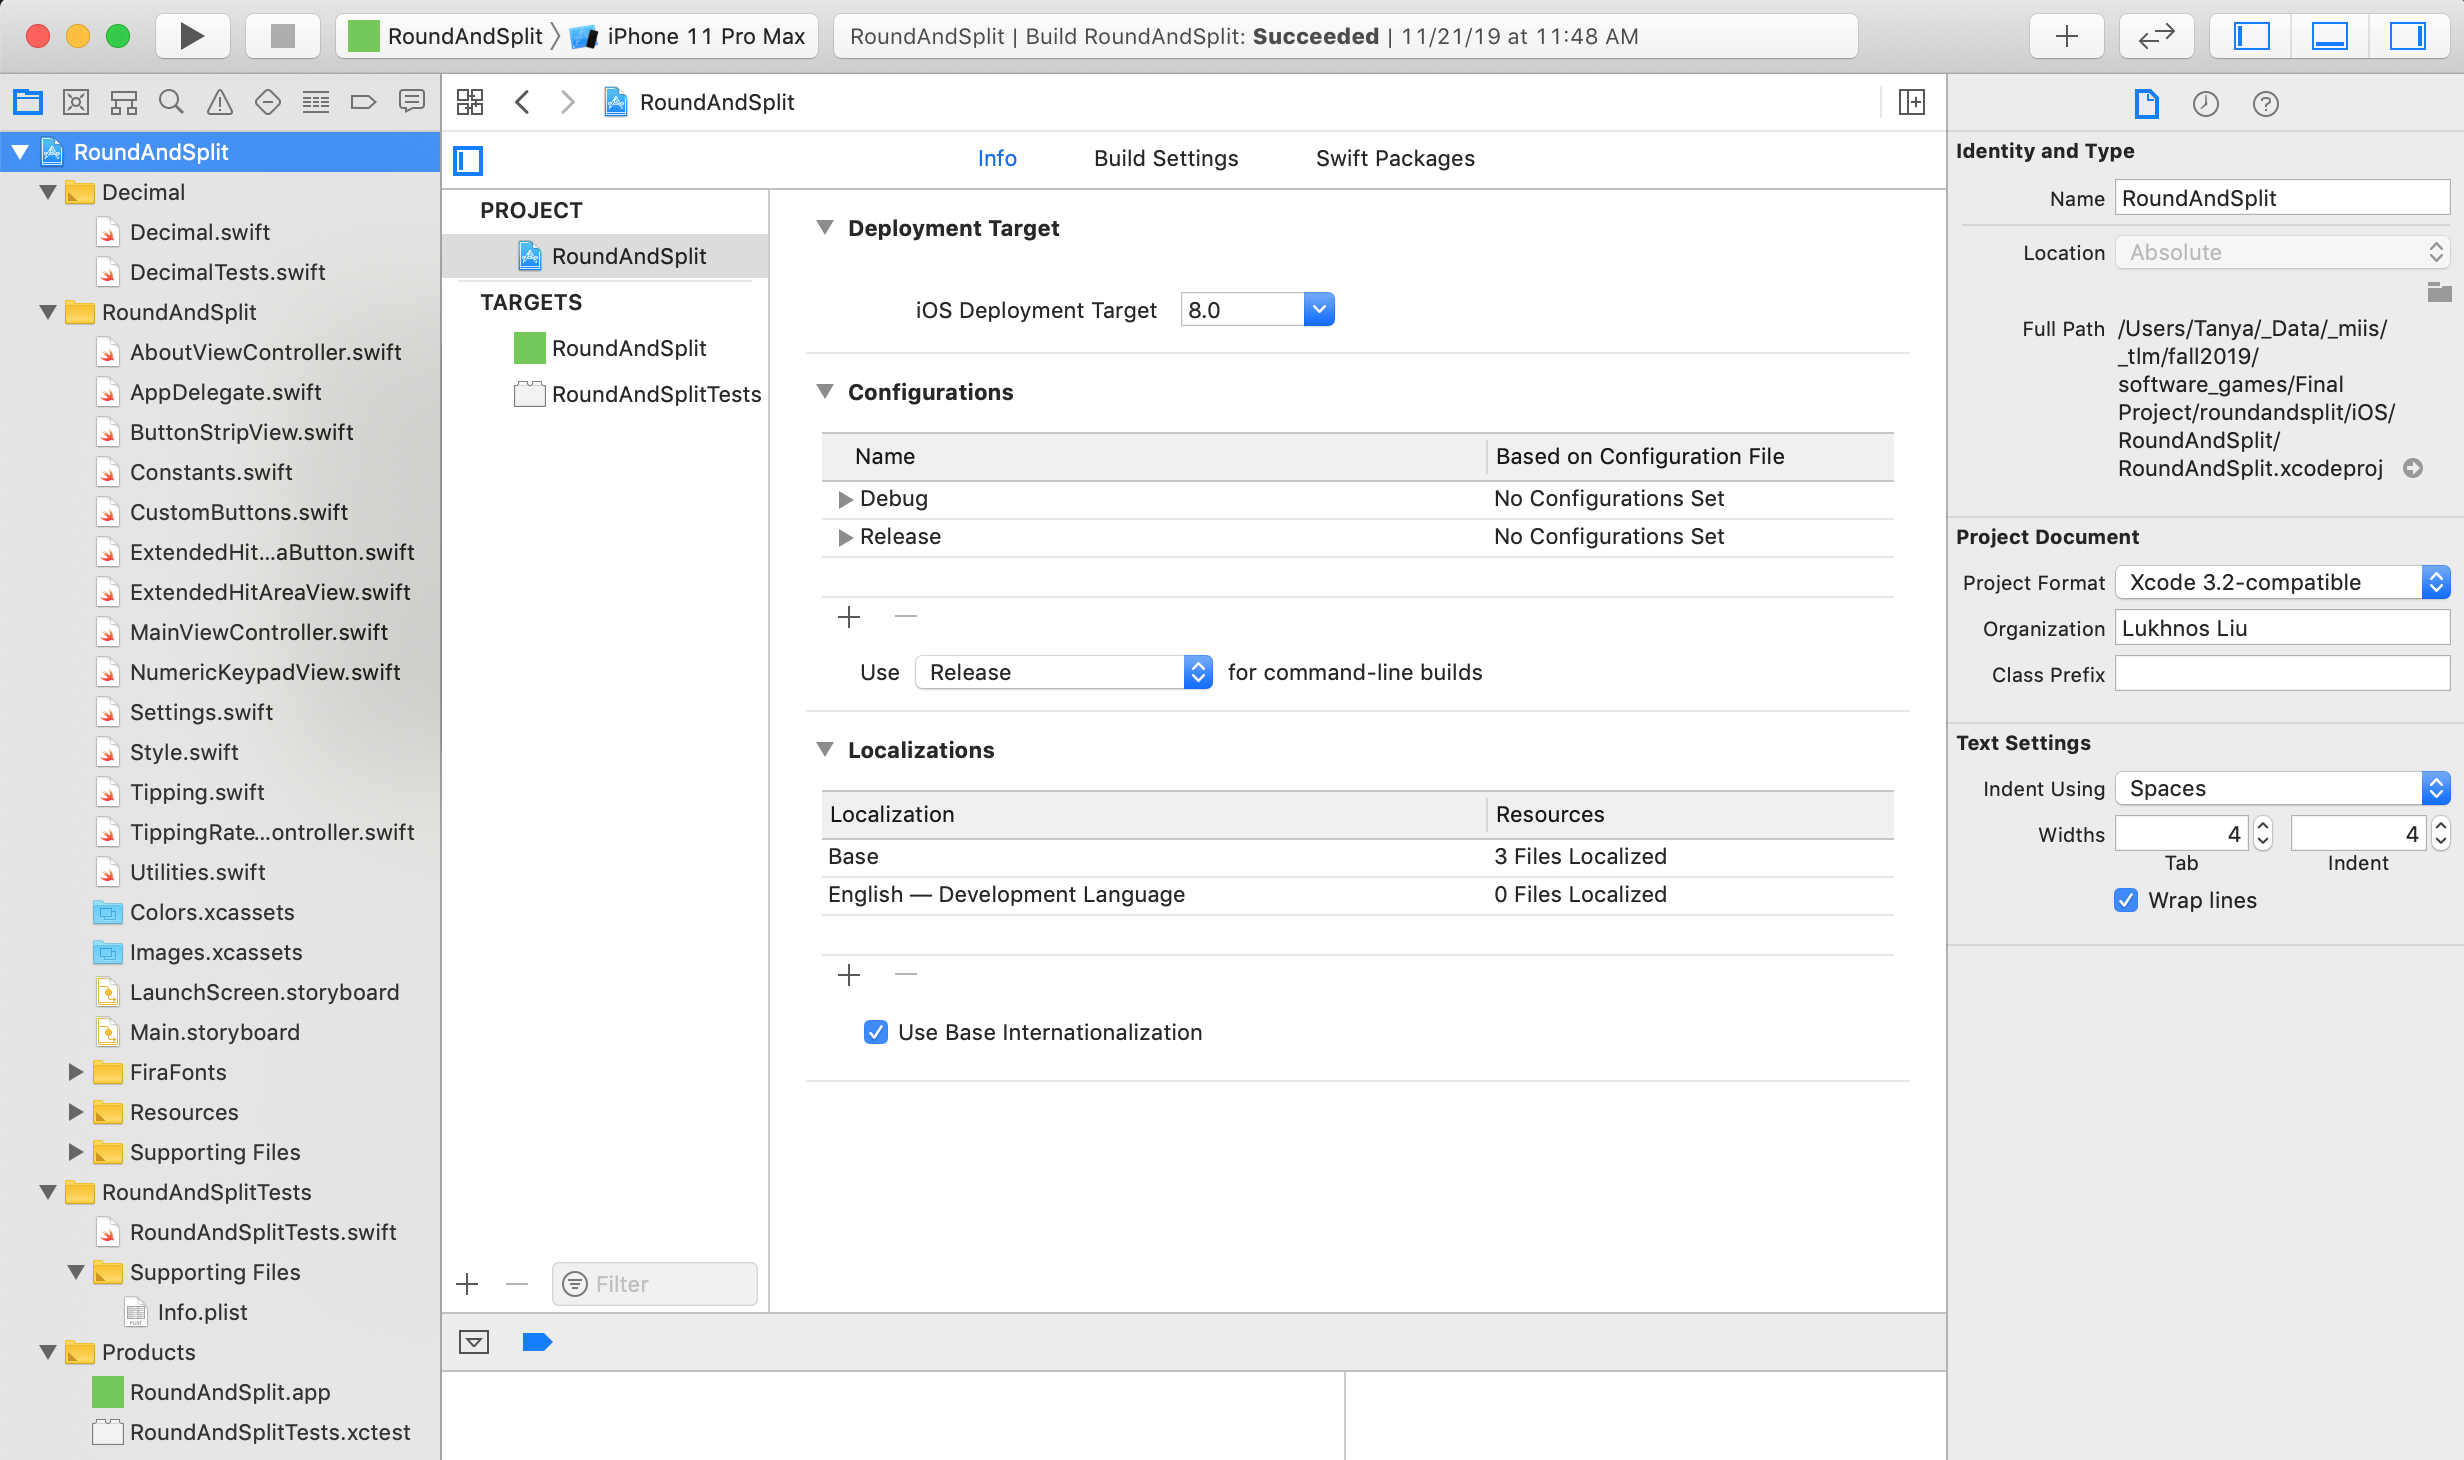Image resolution: width=2464 pixels, height=1460 pixels.
Task: Open the Issue navigator
Action: [x=220, y=102]
